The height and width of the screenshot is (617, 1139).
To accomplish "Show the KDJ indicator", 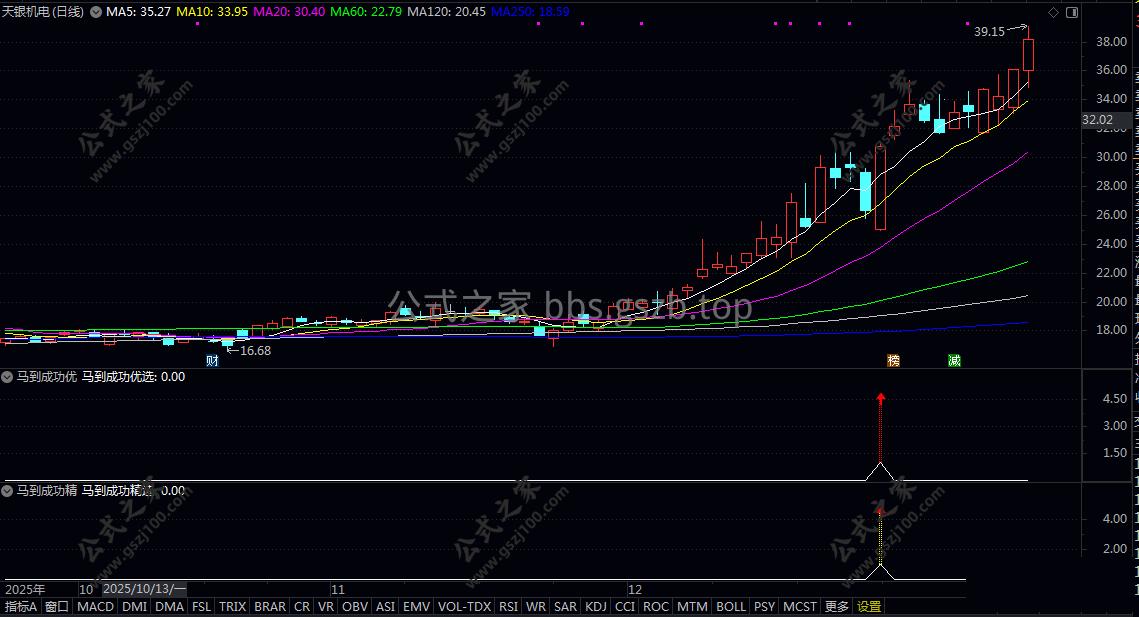I will click(x=596, y=607).
